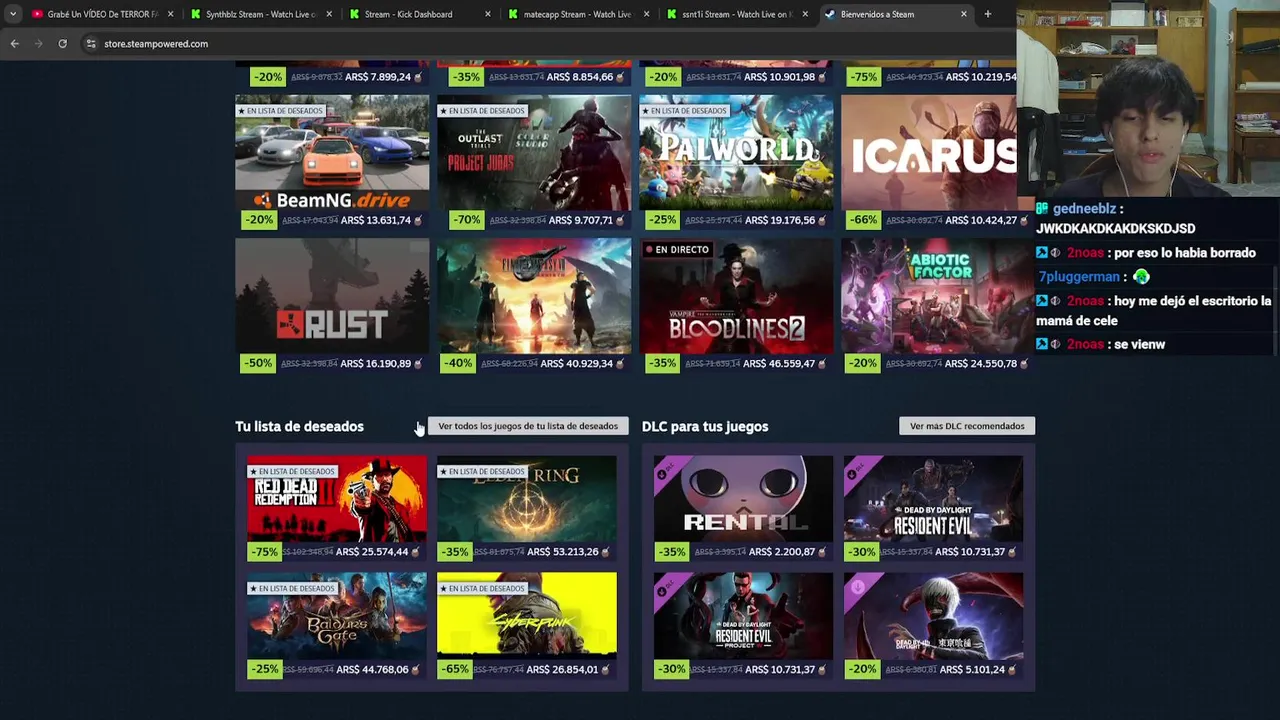Image resolution: width=1280 pixels, height=720 pixels.
Task: Click the price ARS$ 53.213,26 under Elden Ring
Action: pos(562,552)
